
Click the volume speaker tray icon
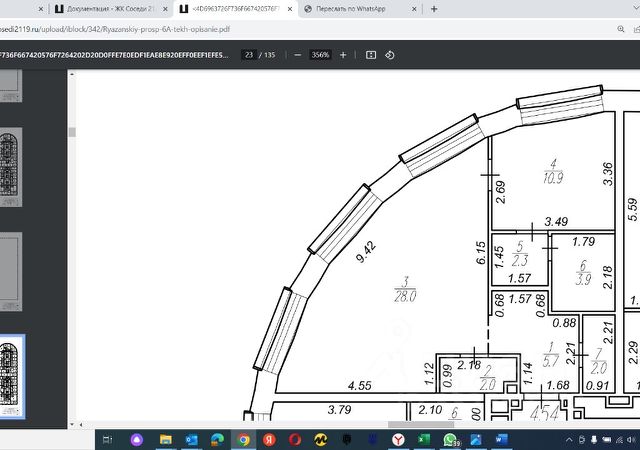click(x=632, y=440)
